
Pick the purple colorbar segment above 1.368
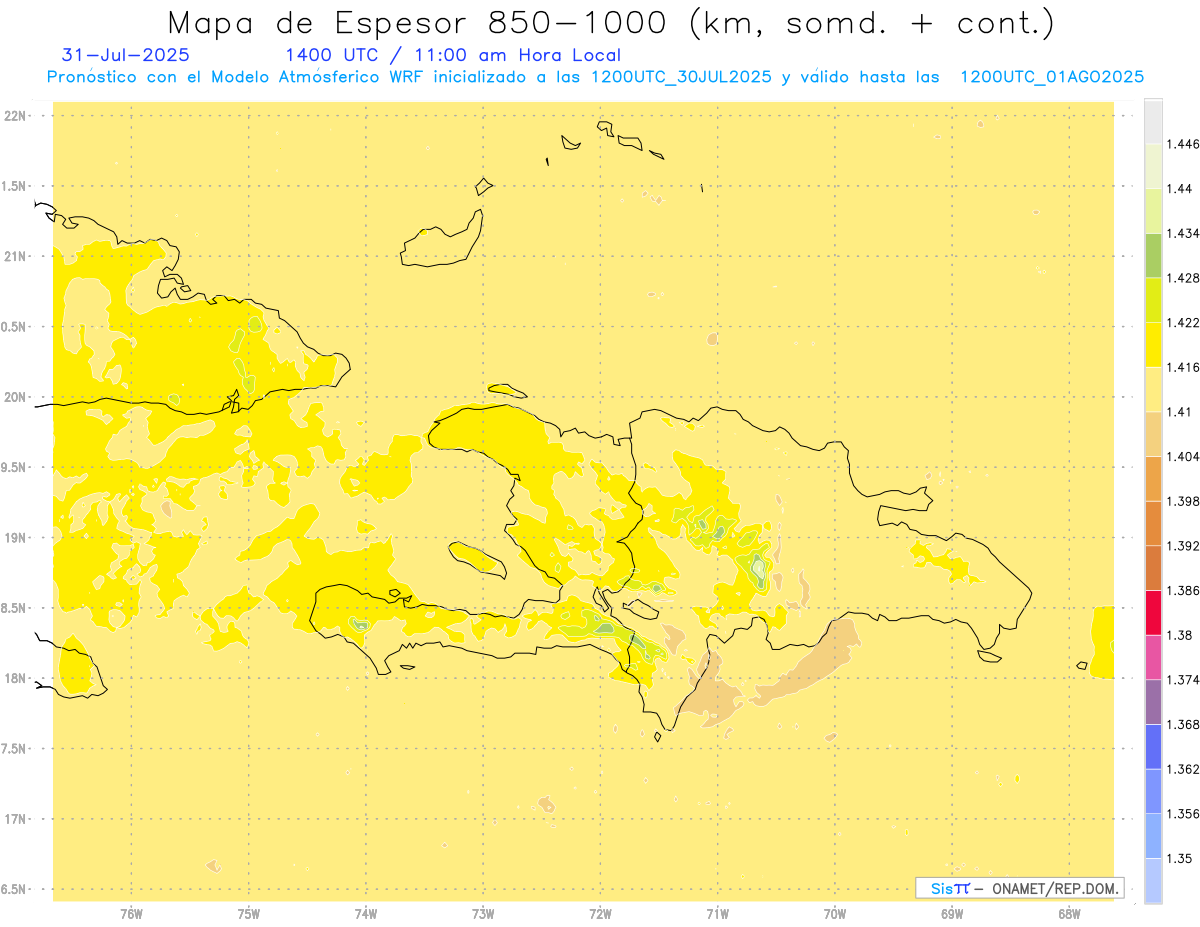(x=1153, y=701)
